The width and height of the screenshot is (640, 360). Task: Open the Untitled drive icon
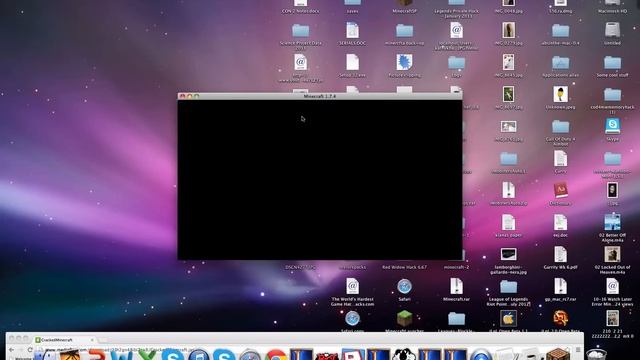(612, 30)
